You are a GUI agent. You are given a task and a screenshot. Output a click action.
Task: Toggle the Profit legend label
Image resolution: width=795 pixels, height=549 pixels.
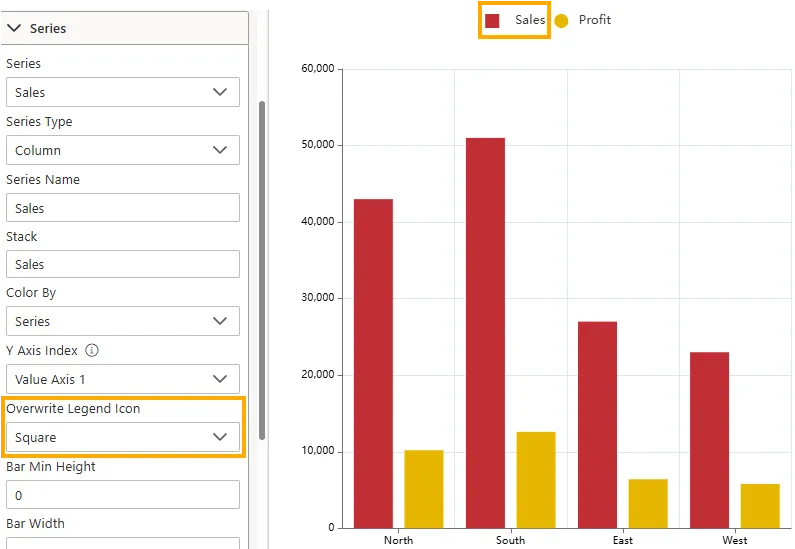[595, 20]
